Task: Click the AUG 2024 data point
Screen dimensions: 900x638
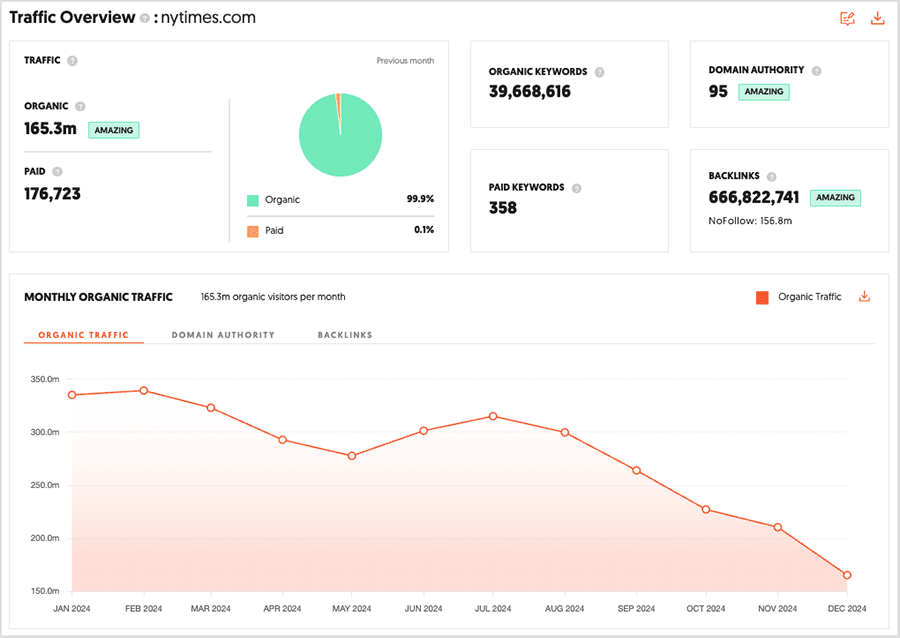Action: (565, 432)
